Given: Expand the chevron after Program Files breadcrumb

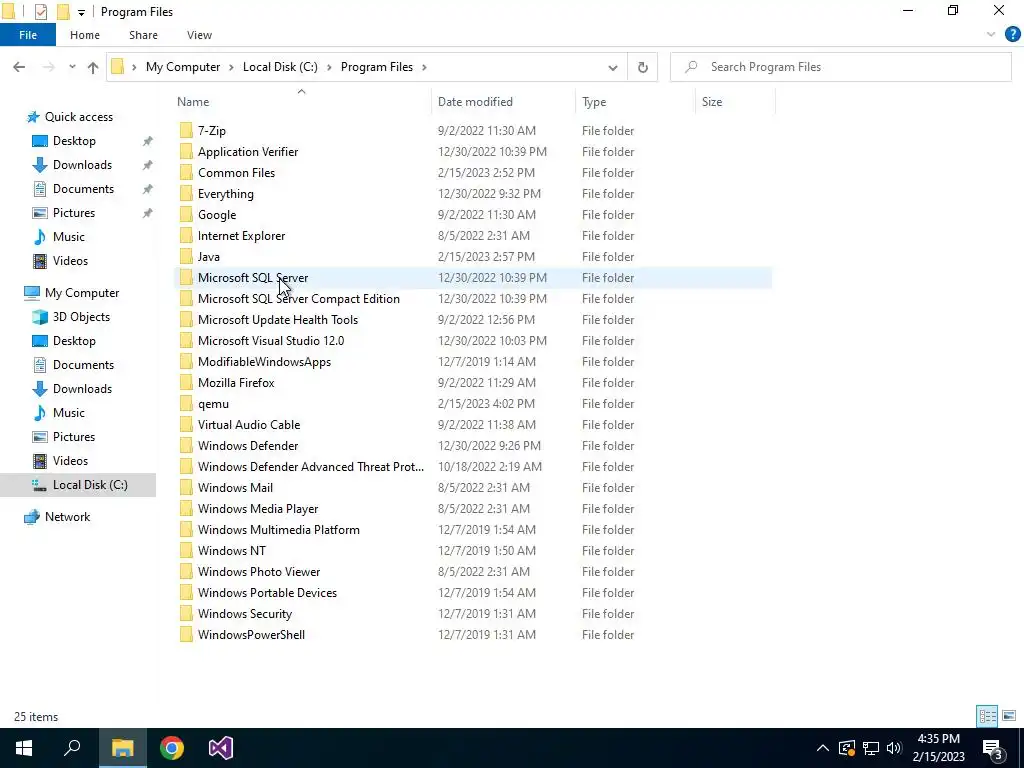Looking at the screenshot, I should (424, 67).
